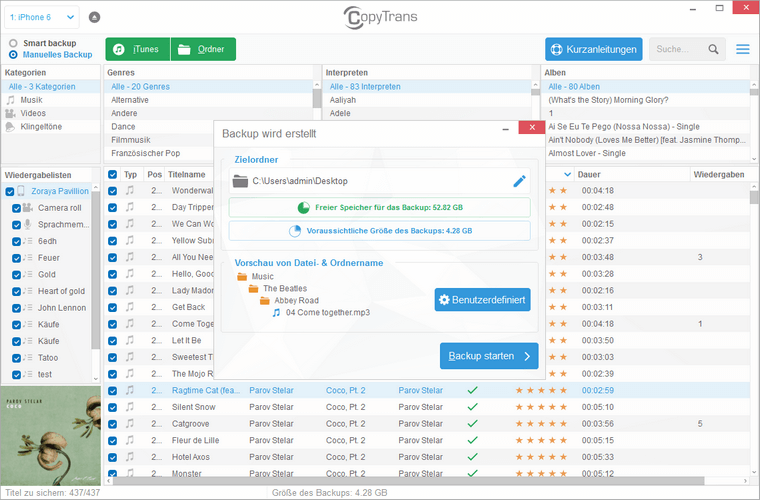
Task: Select the Smart backup radio button
Action: (13, 43)
